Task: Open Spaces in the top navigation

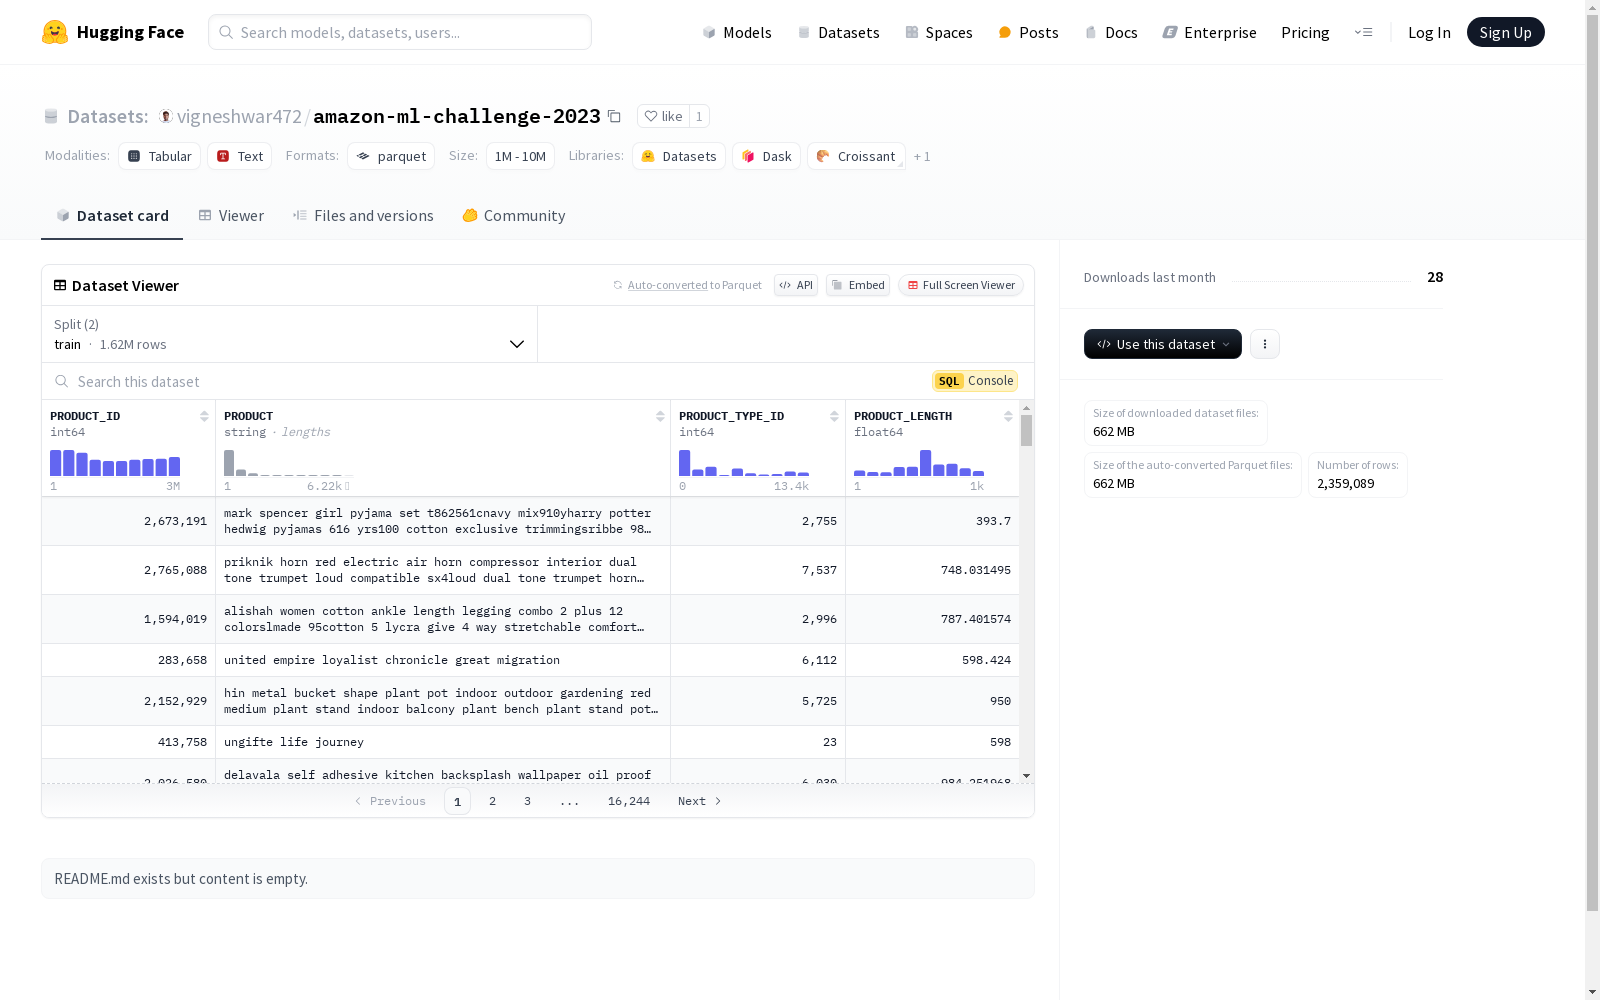Action: pyautogui.click(x=939, y=32)
